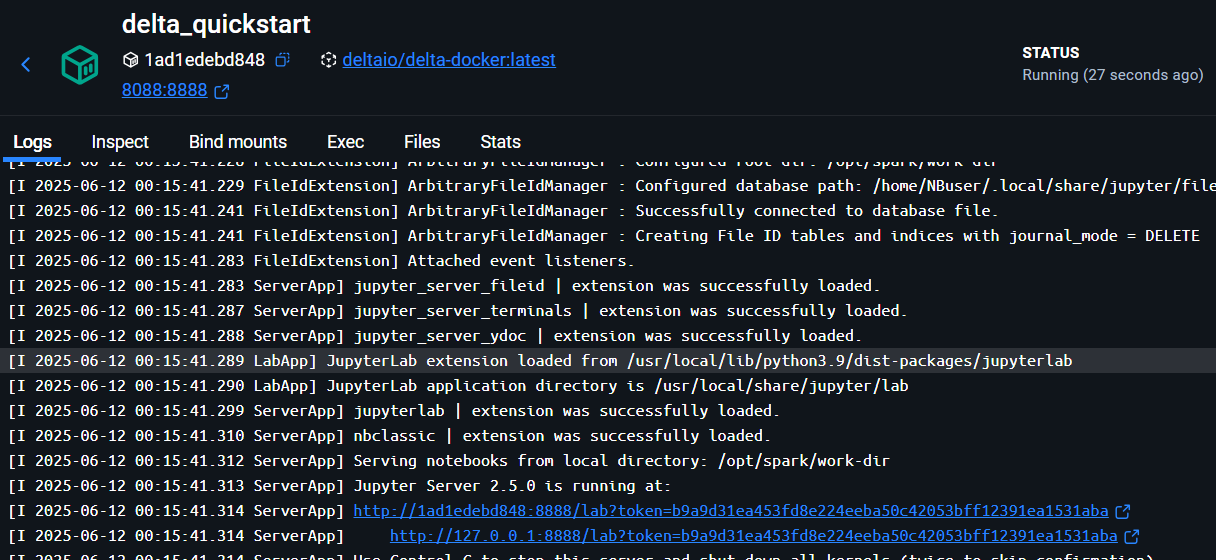Click container ID text 1ad1edebd848
The height and width of the screenshot is (560, 1216).
[205, 60]
